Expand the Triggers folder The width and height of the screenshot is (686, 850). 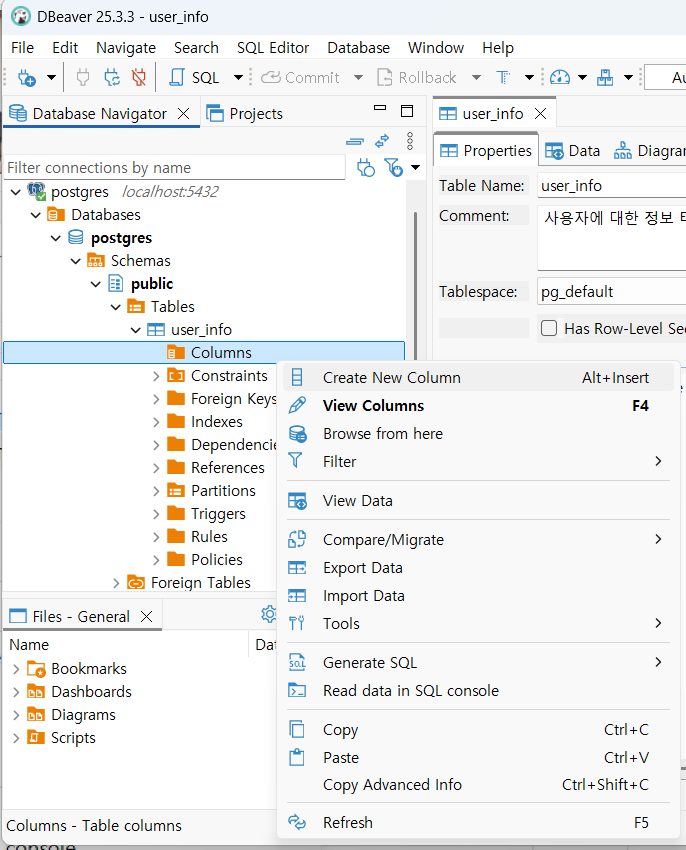pos(156,514)
